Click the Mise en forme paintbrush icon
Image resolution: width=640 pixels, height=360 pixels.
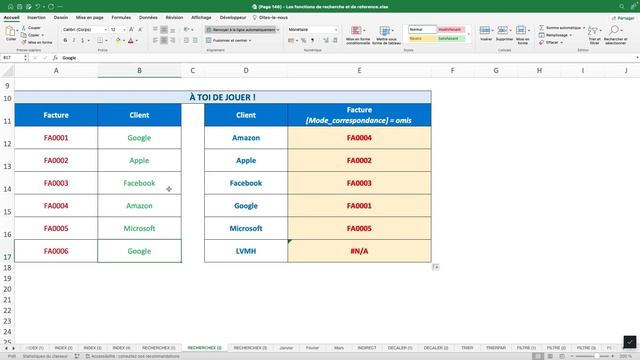pos(24,42)
